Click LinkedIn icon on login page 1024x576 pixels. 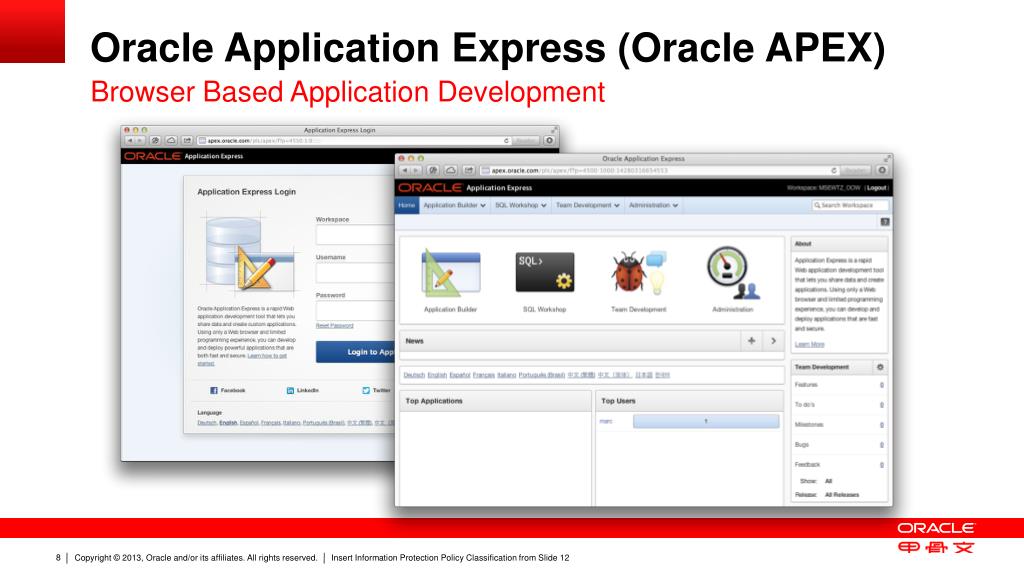[290, 391]
